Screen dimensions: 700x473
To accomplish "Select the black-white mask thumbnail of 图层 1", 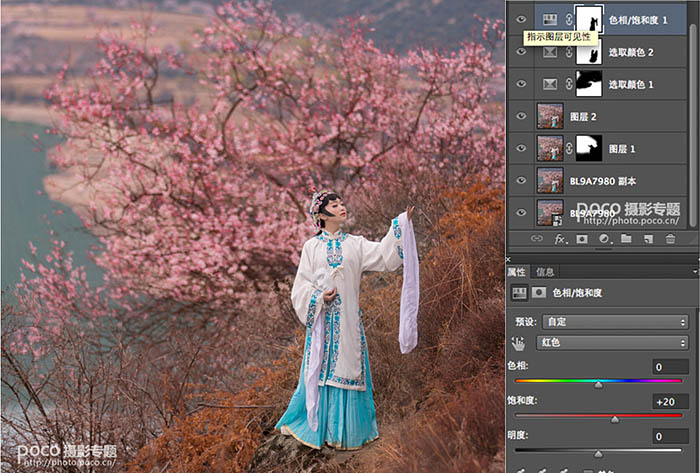I will pos(589,148).
